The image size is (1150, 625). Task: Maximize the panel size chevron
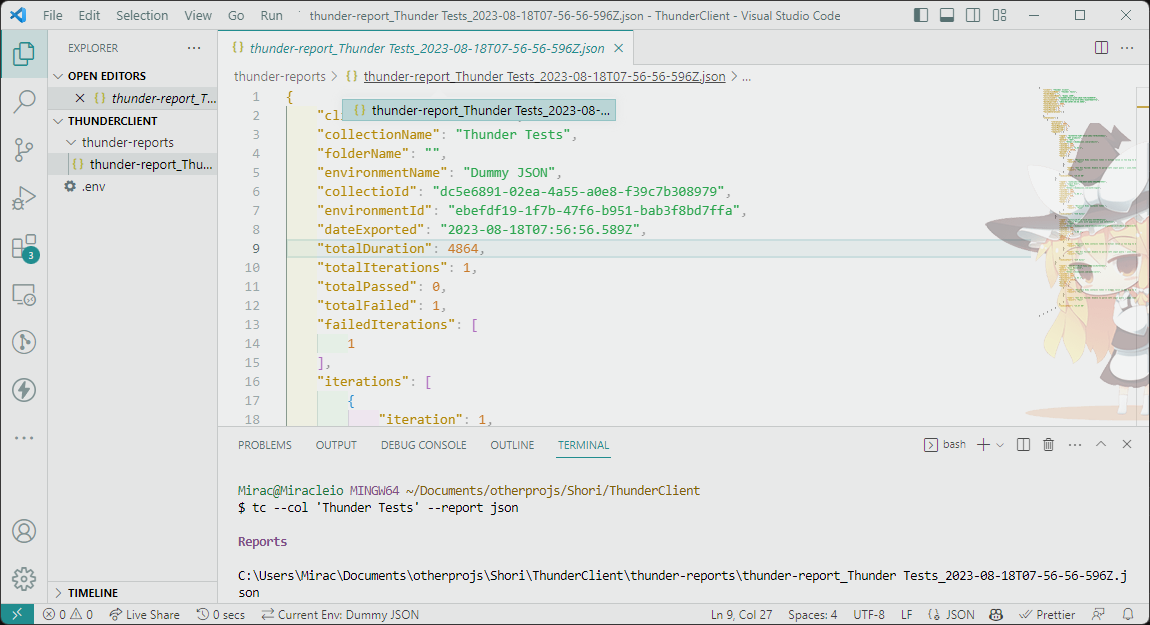tap(1101, 445)
